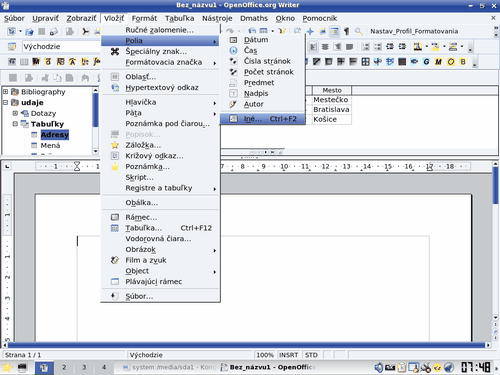Image resolution: width=500 pixels, height=375 pixels.
Task: Open the Tabuľka menu in the menu bar
Action: point(179,18)
